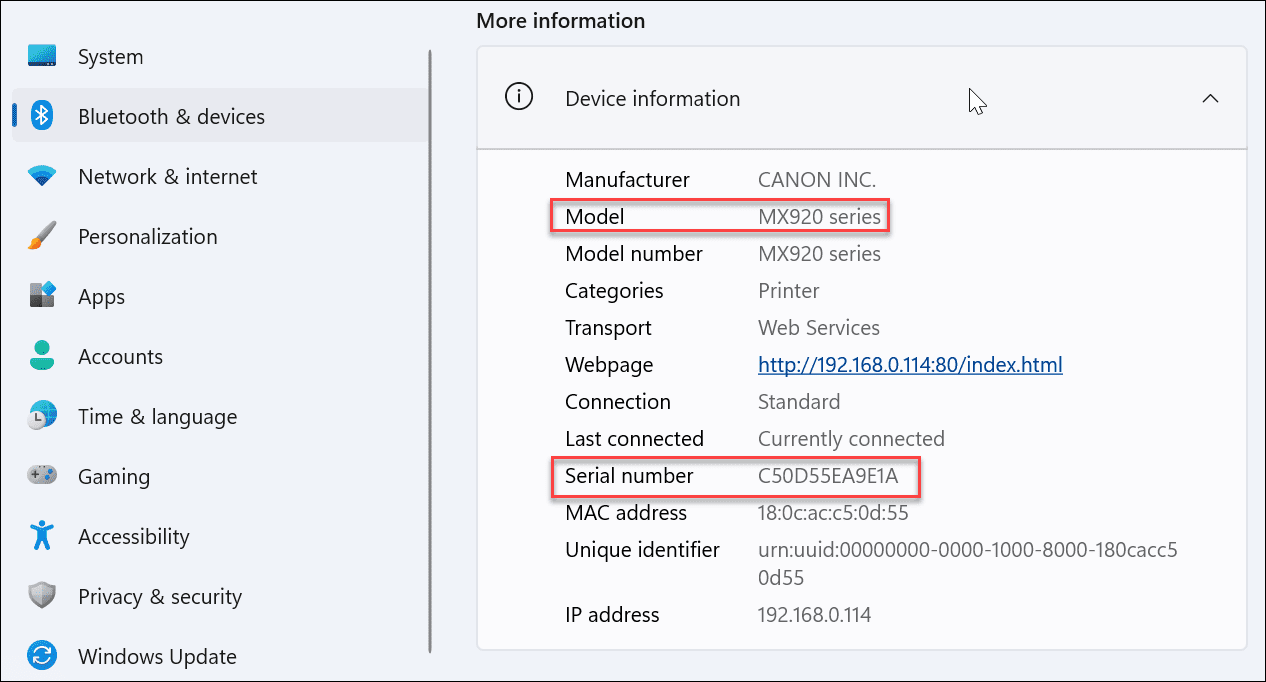This screenshot has height=682, width=1266.
Task: Click the CANON INC. manufacturer value
Action: pyautogui.click(x=816, y=179)
